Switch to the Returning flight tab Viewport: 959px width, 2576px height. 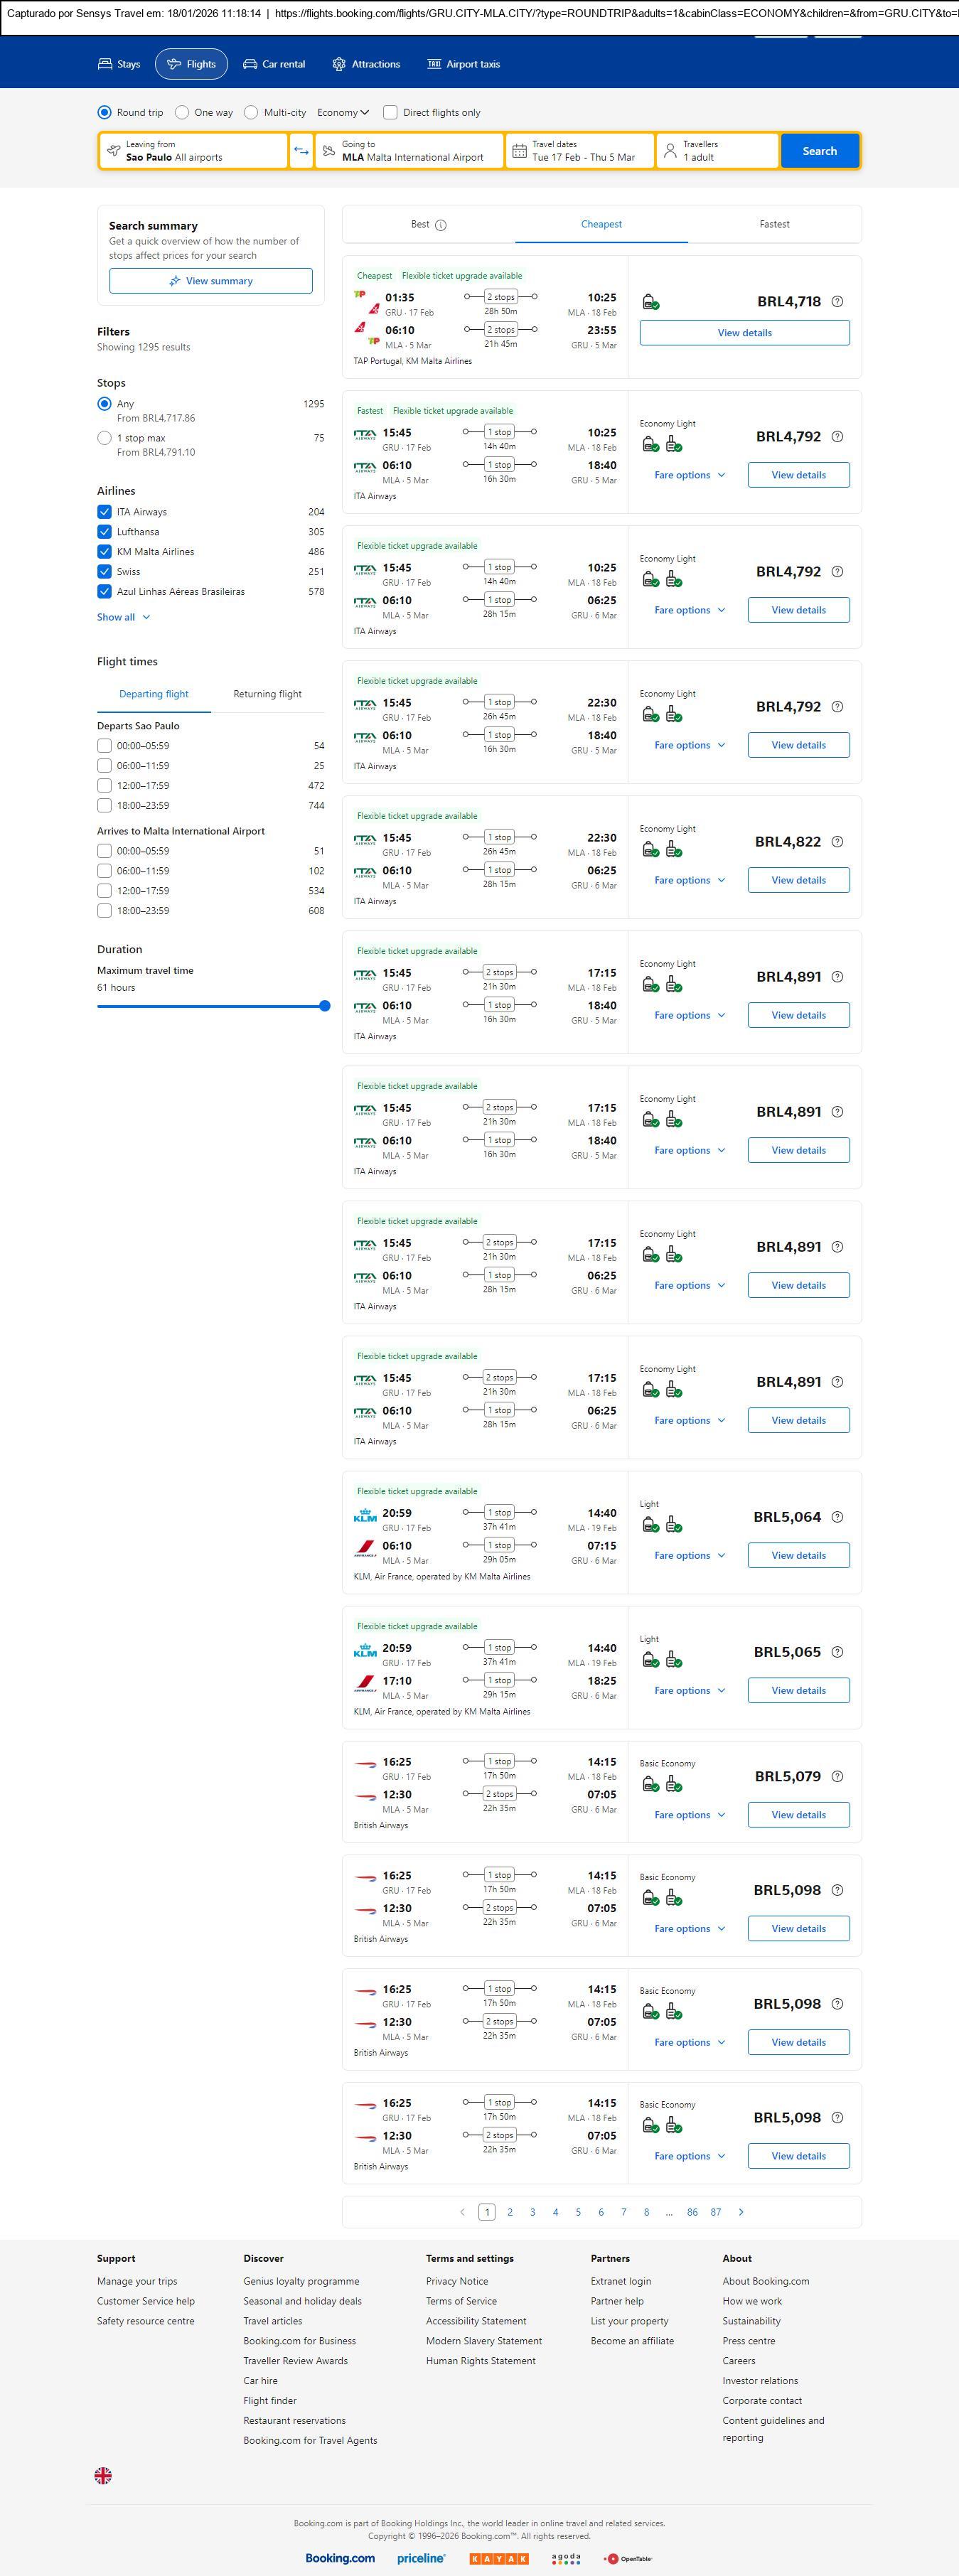pos(267,694)
